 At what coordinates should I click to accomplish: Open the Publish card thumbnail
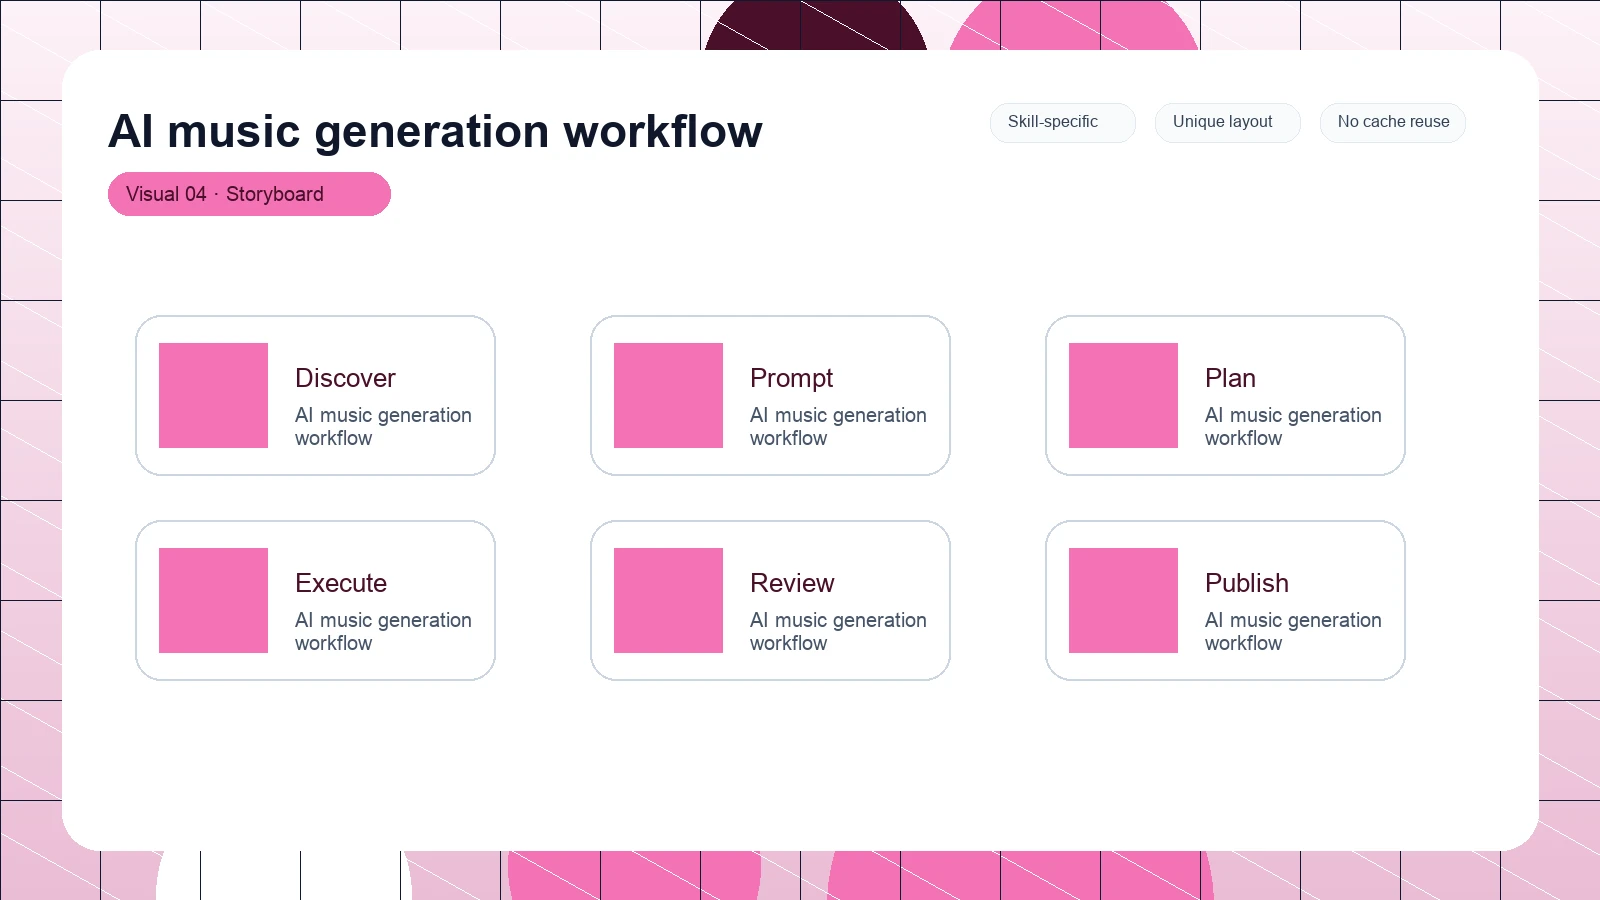1123,600
